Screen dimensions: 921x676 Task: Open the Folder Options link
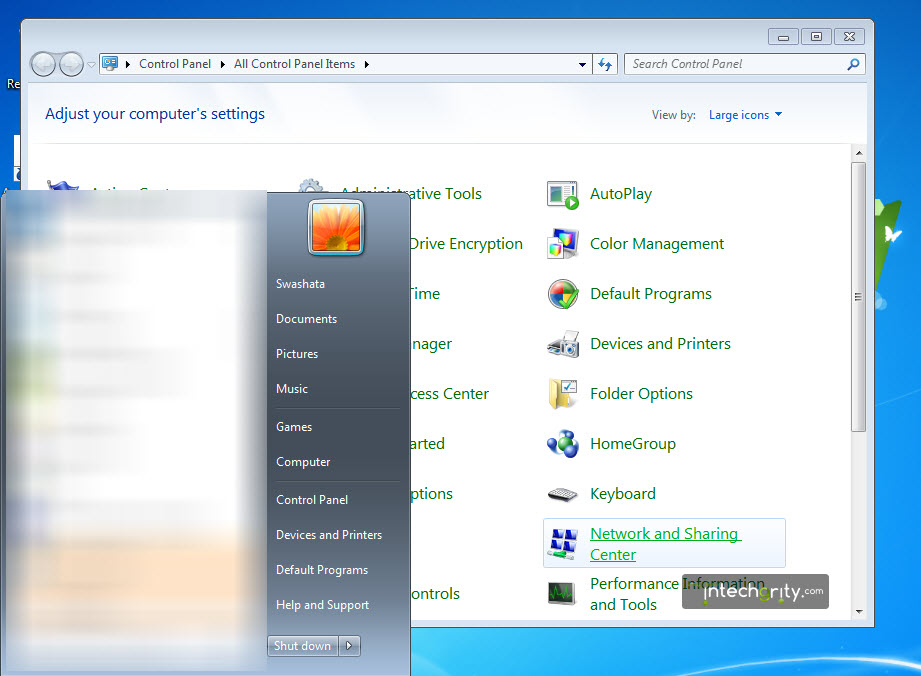(x=641, y=394)
